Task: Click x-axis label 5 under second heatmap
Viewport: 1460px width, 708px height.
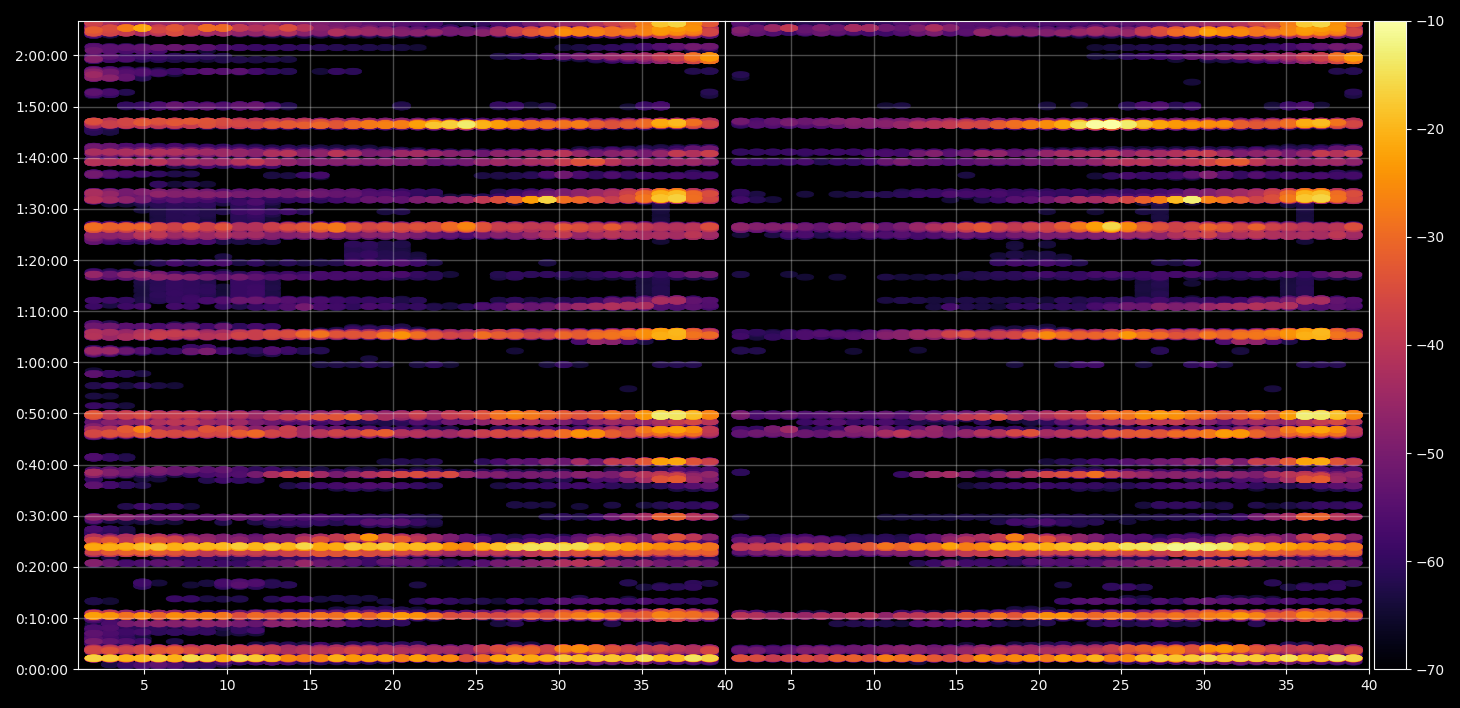Action: point(791,685)
